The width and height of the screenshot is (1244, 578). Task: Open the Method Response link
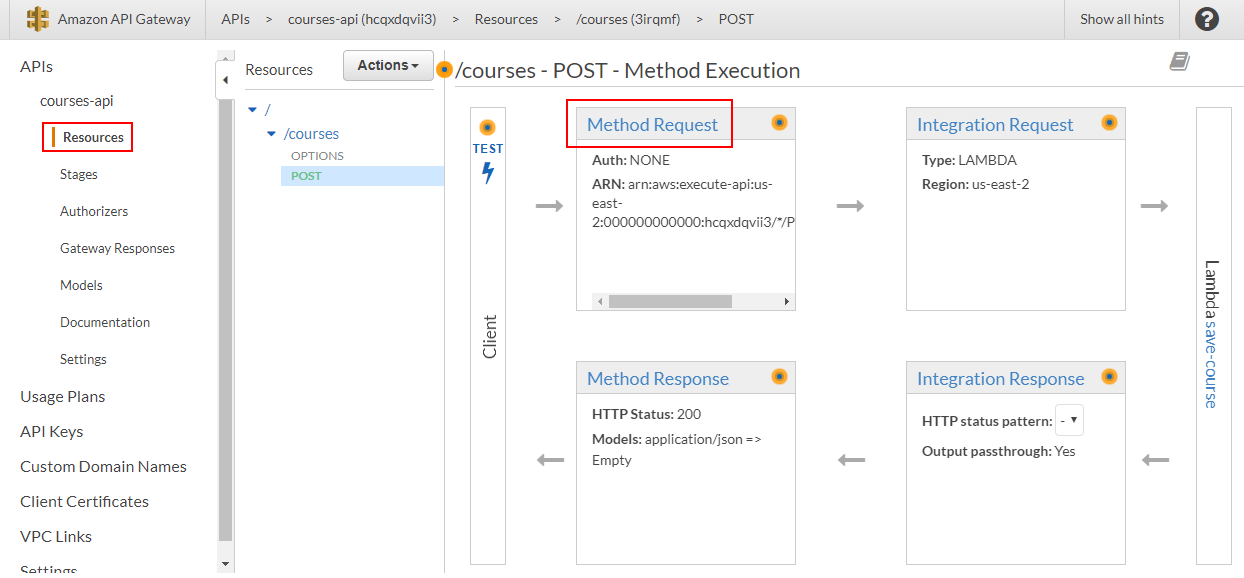658,379
